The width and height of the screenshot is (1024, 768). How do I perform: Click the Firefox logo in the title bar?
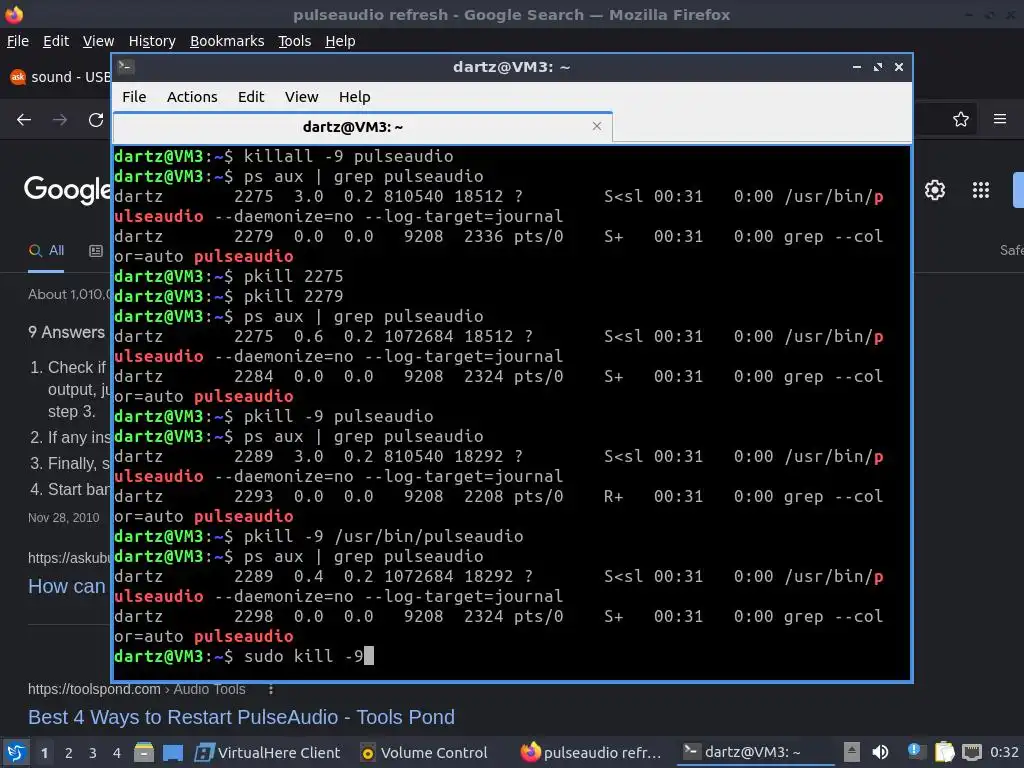pos(14,14)
